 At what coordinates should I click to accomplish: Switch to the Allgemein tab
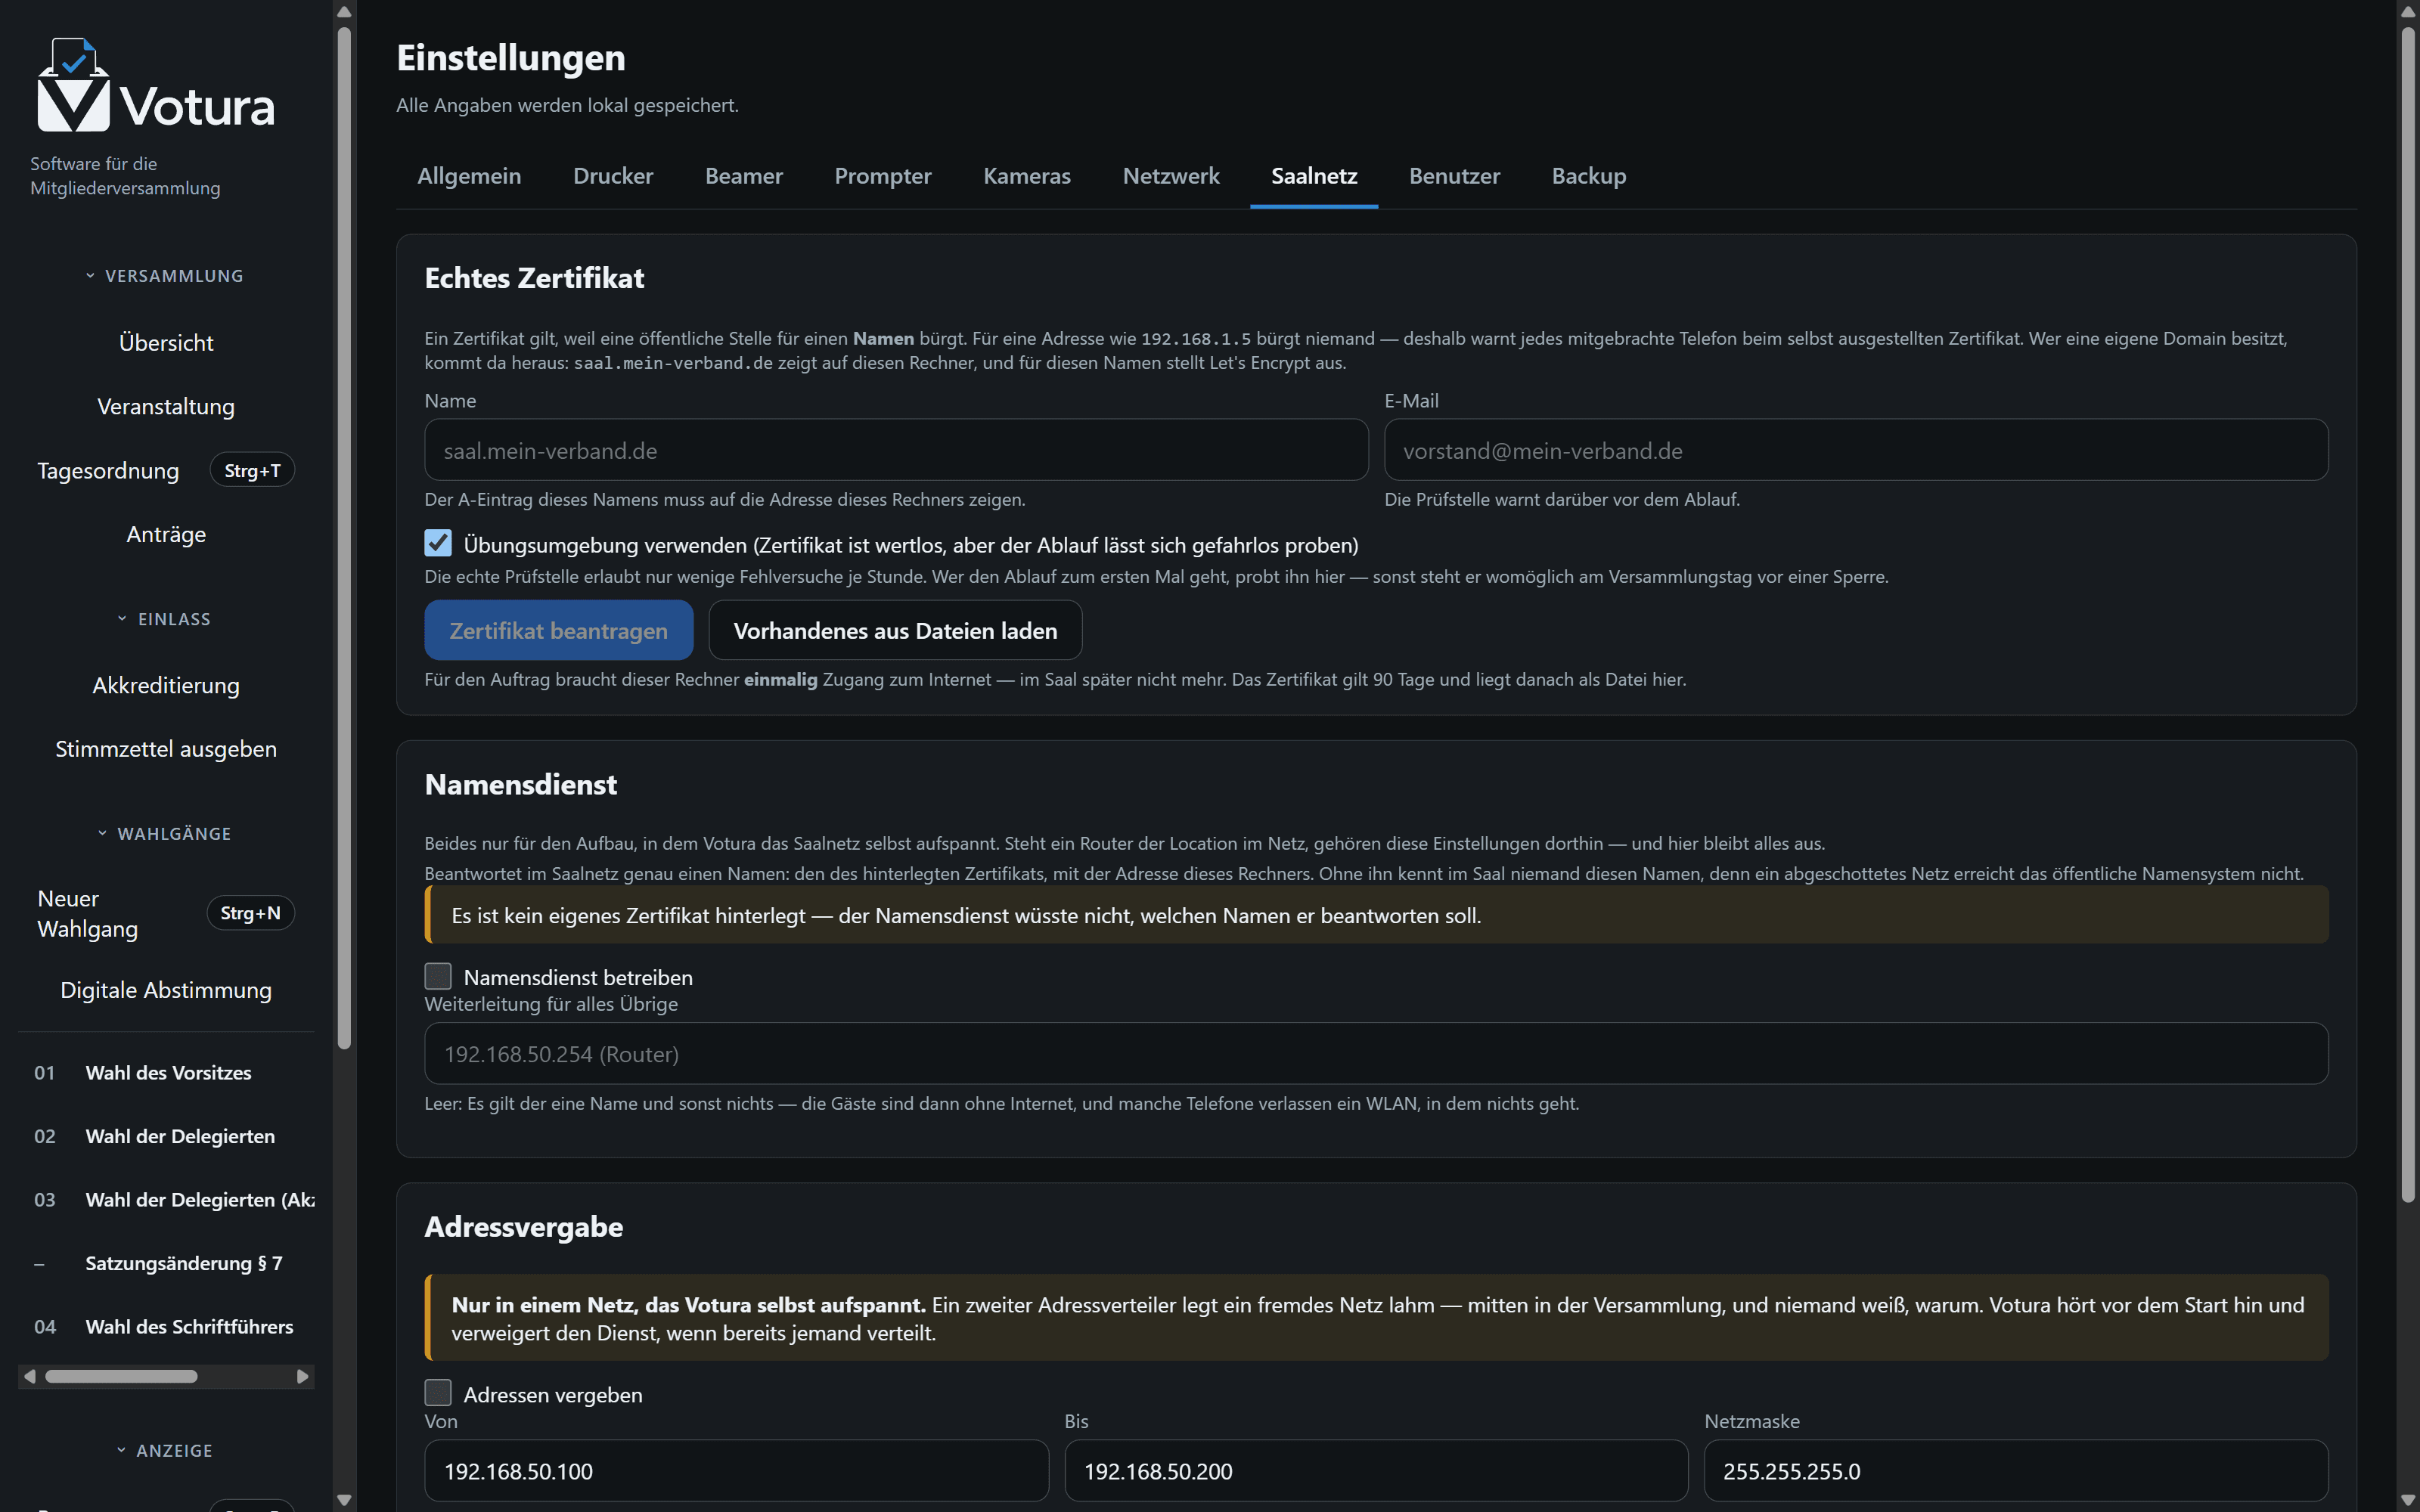click(x=469, y=176)
